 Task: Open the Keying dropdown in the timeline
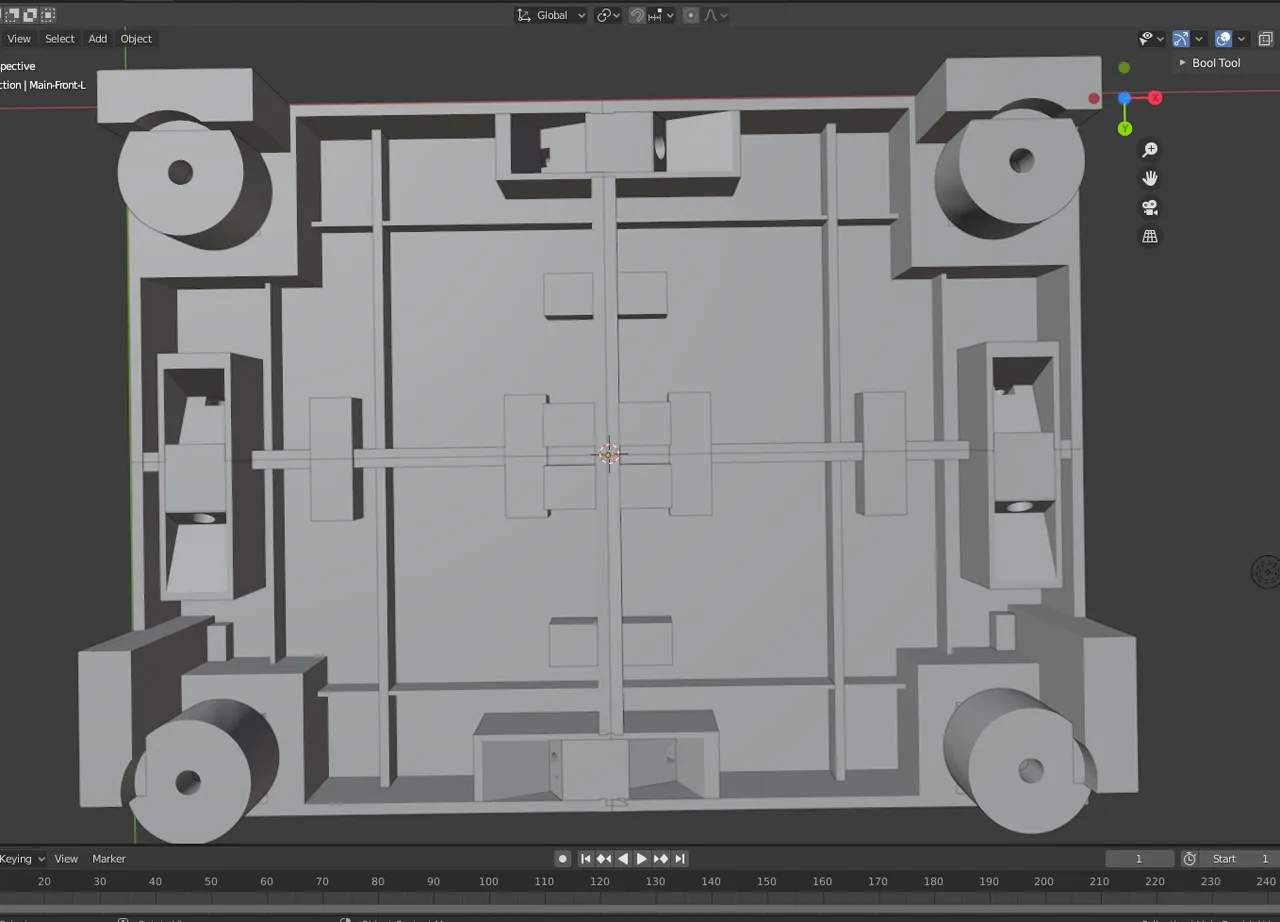pyautogui.click(x=22, y=859)
